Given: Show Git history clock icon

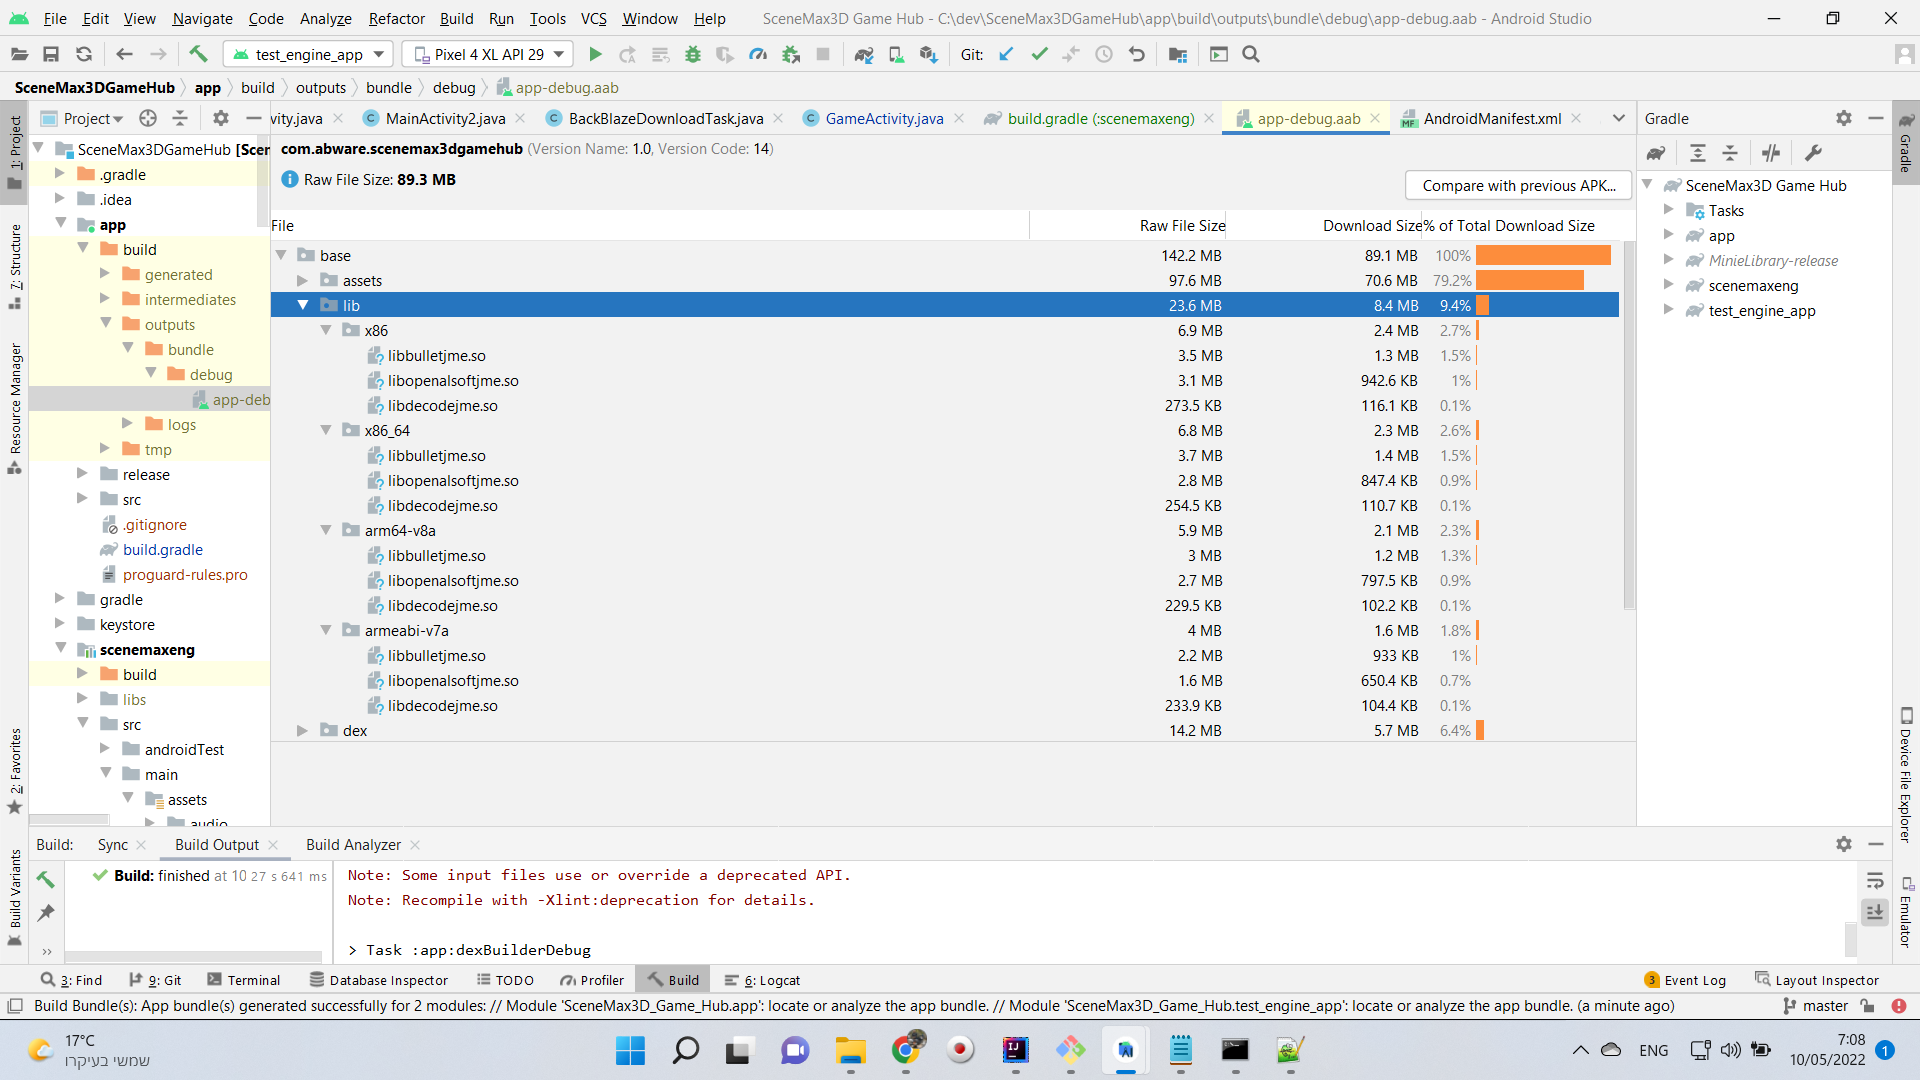Looking at the screenshot, I should 1104,55.
